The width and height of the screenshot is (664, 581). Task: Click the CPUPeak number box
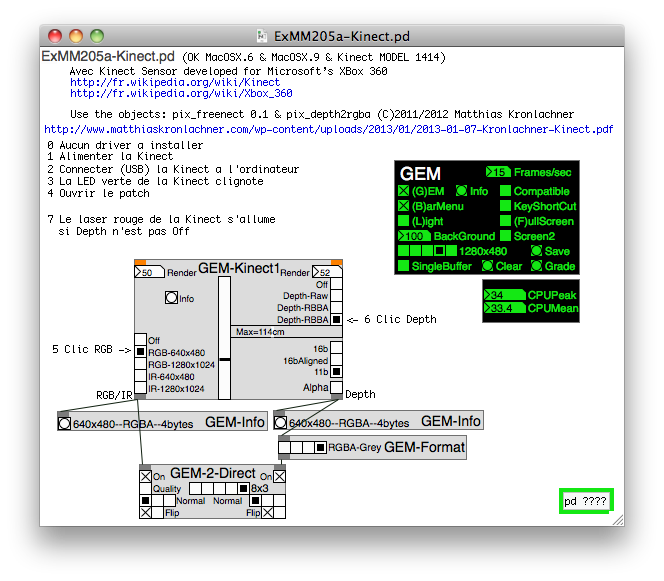point(504,295)
